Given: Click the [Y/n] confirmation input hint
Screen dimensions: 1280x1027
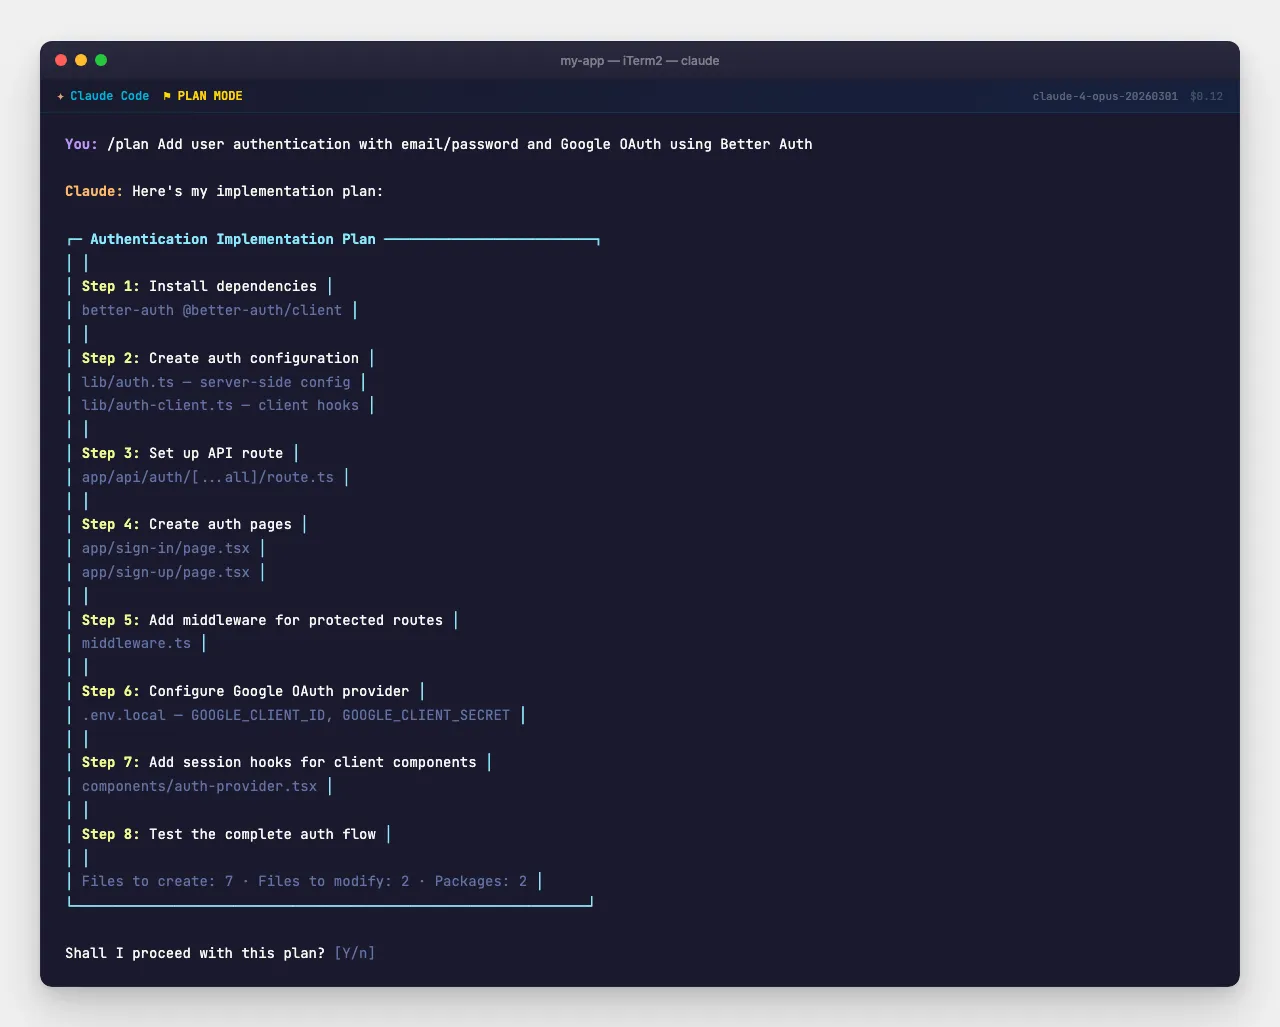Looking at the screenshot, I should (355, 953).
